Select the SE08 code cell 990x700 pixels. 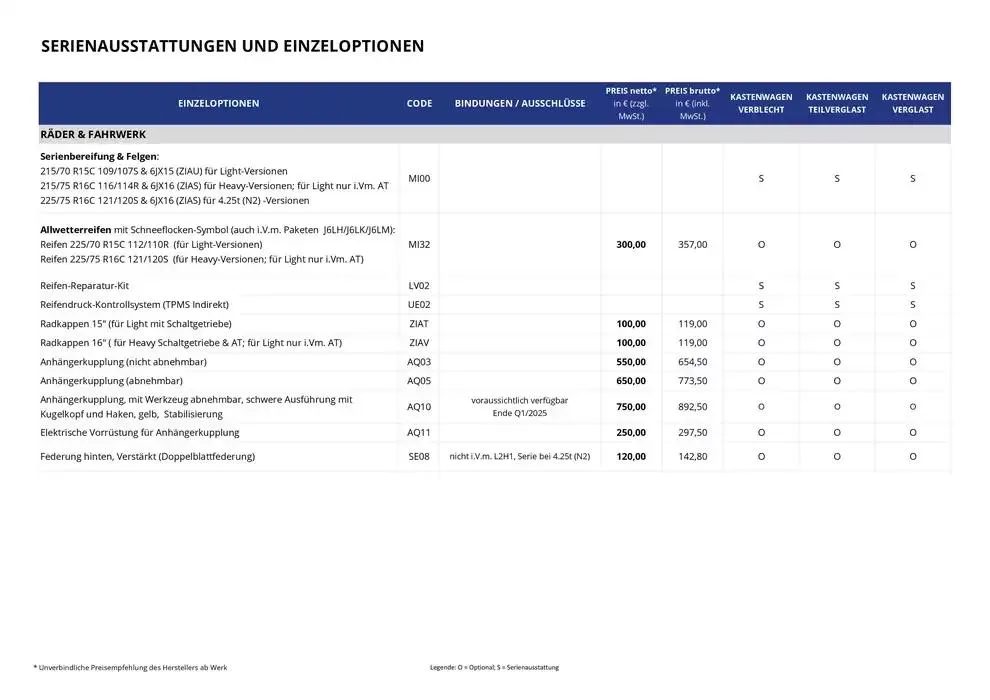(x=419, y=456)
